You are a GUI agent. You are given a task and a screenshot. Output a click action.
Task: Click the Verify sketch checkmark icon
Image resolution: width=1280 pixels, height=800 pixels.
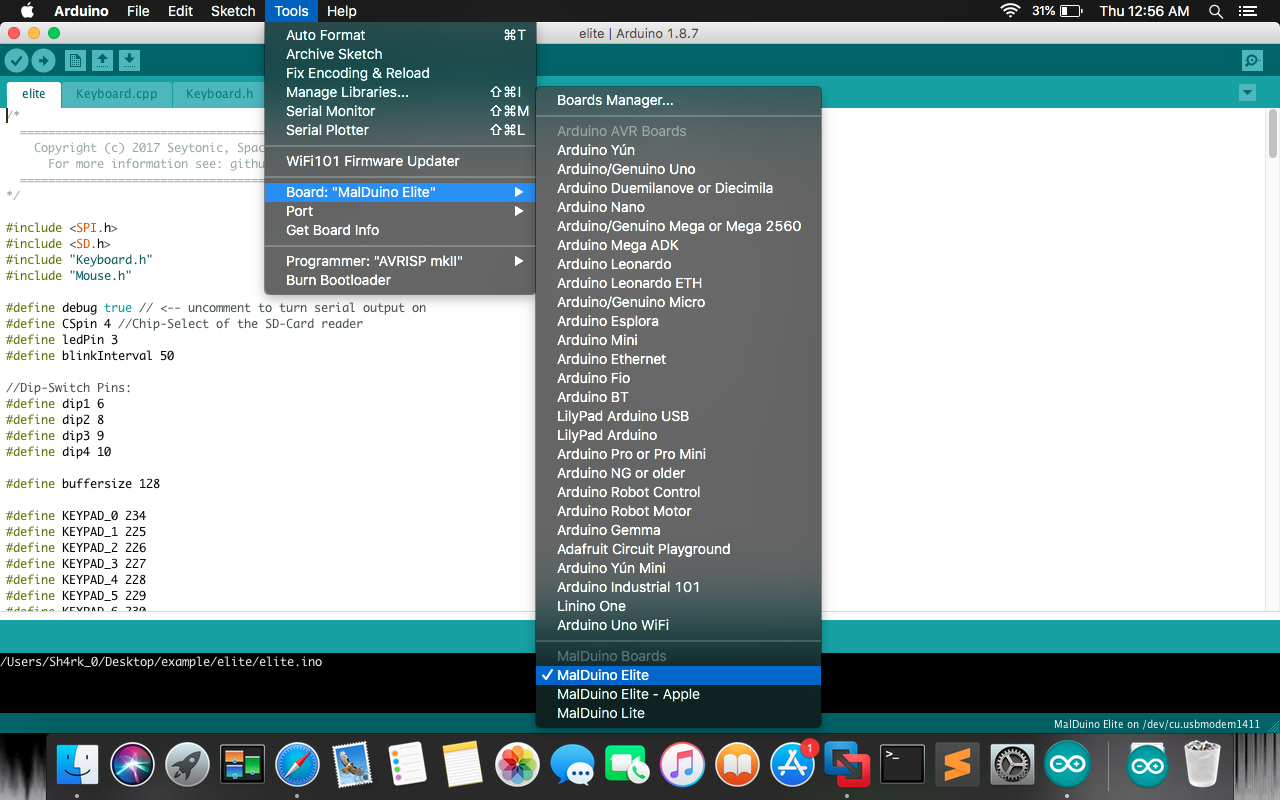point(16,60)
